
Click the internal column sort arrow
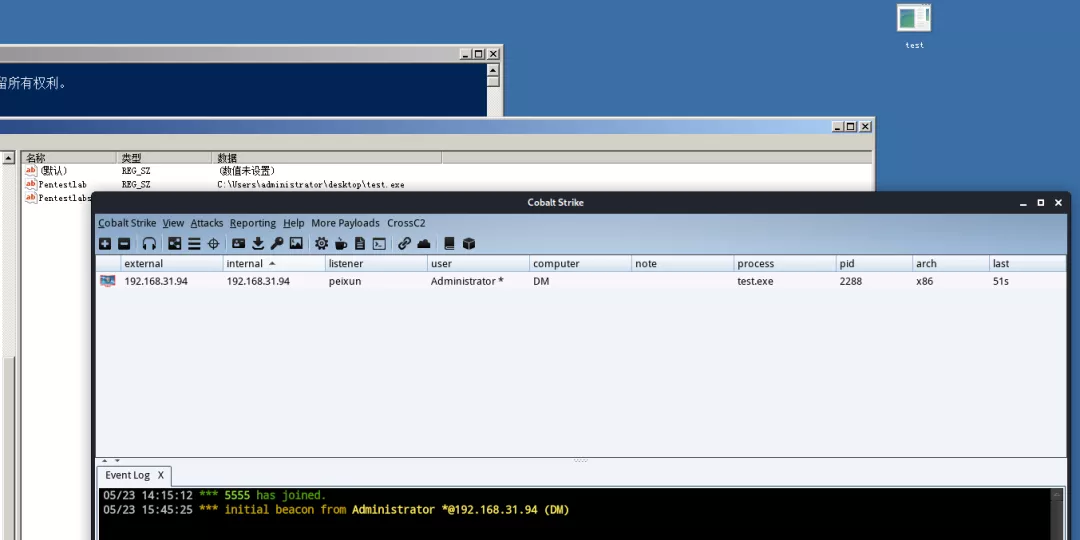[x=272, y=264]
